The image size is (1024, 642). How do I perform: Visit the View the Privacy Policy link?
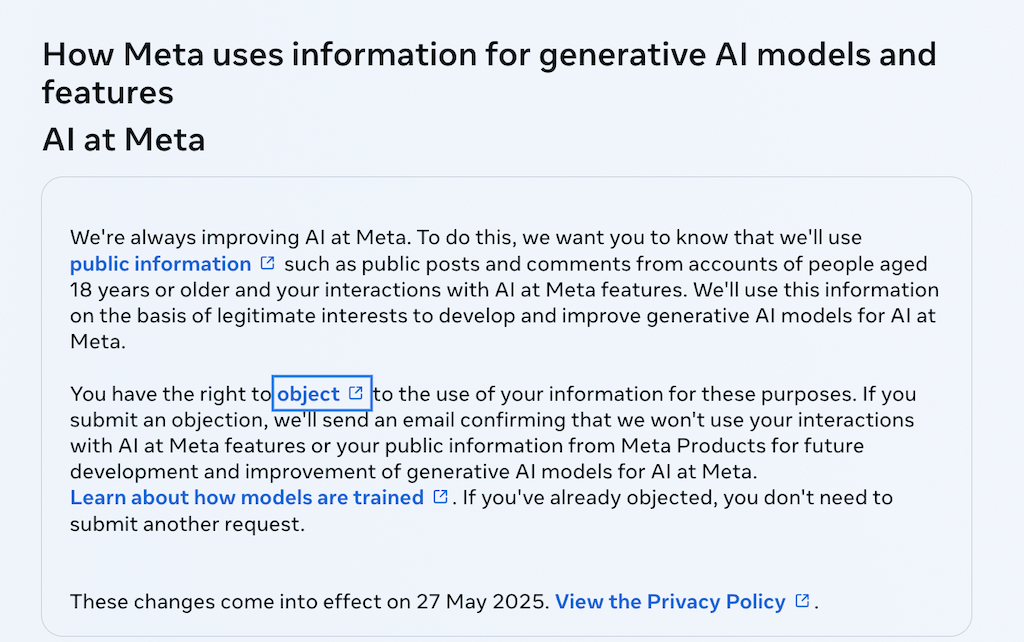pyautogui.click(x=670, y=602)
